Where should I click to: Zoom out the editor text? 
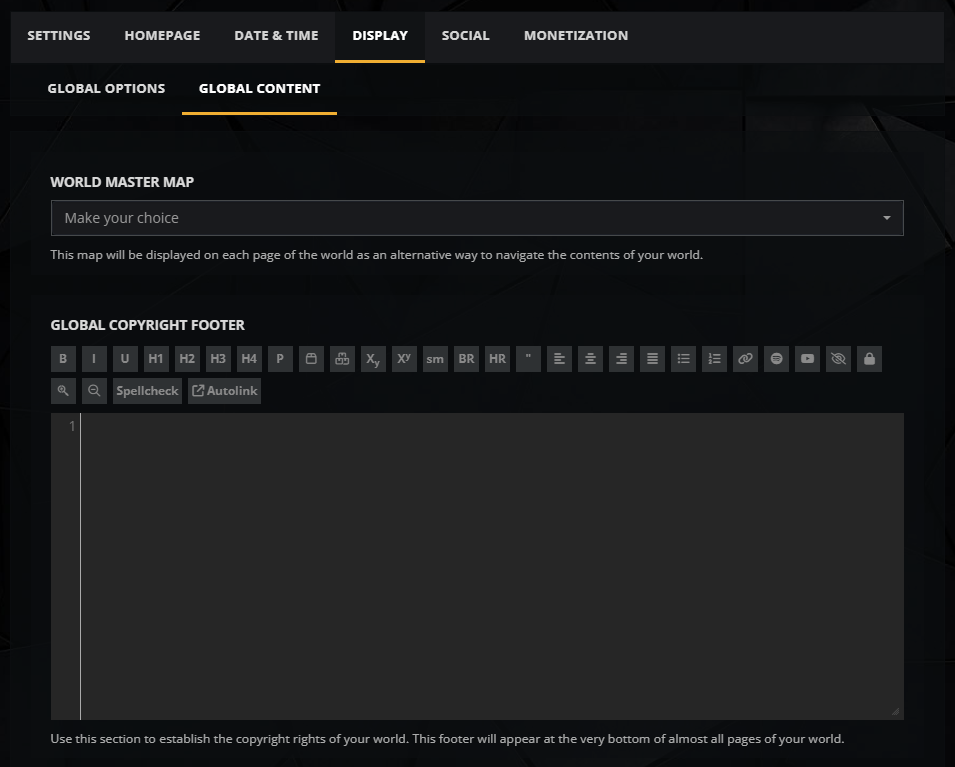point(94,391)
